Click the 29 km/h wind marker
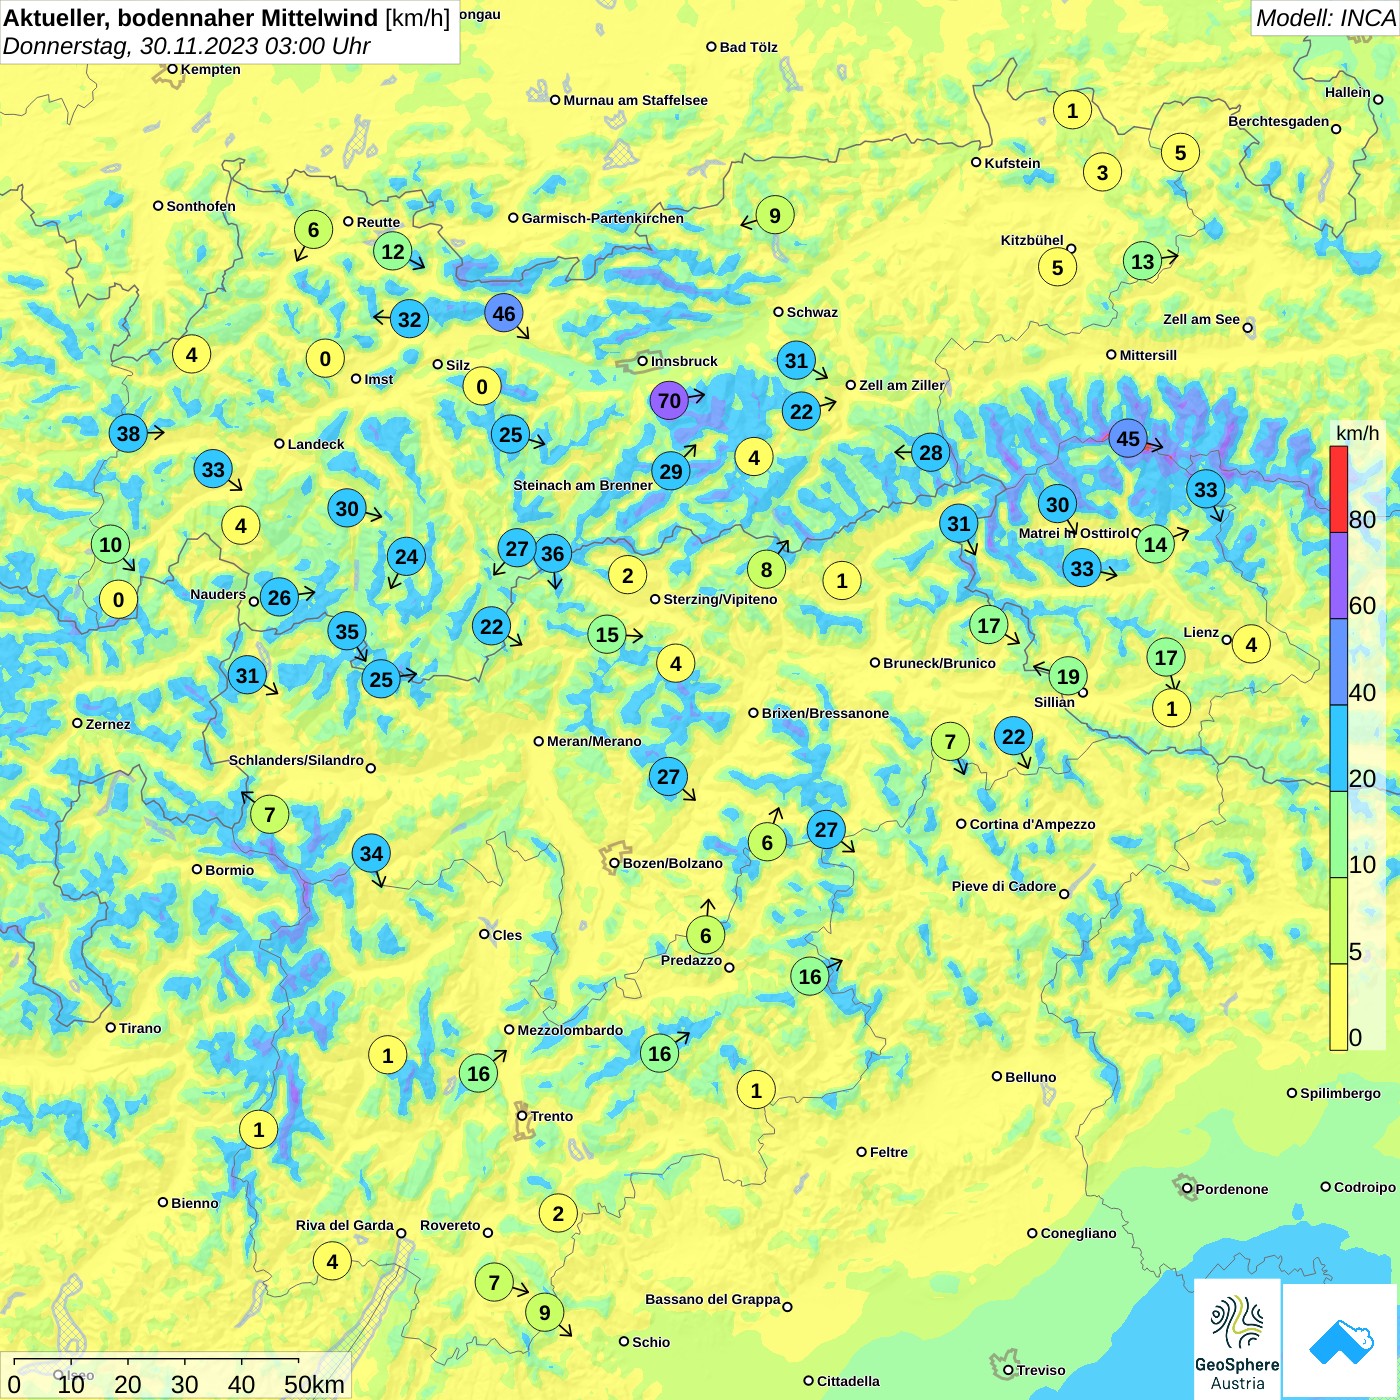The width and height of the screenshot is (1400, 1400). [x=671, y=472]
